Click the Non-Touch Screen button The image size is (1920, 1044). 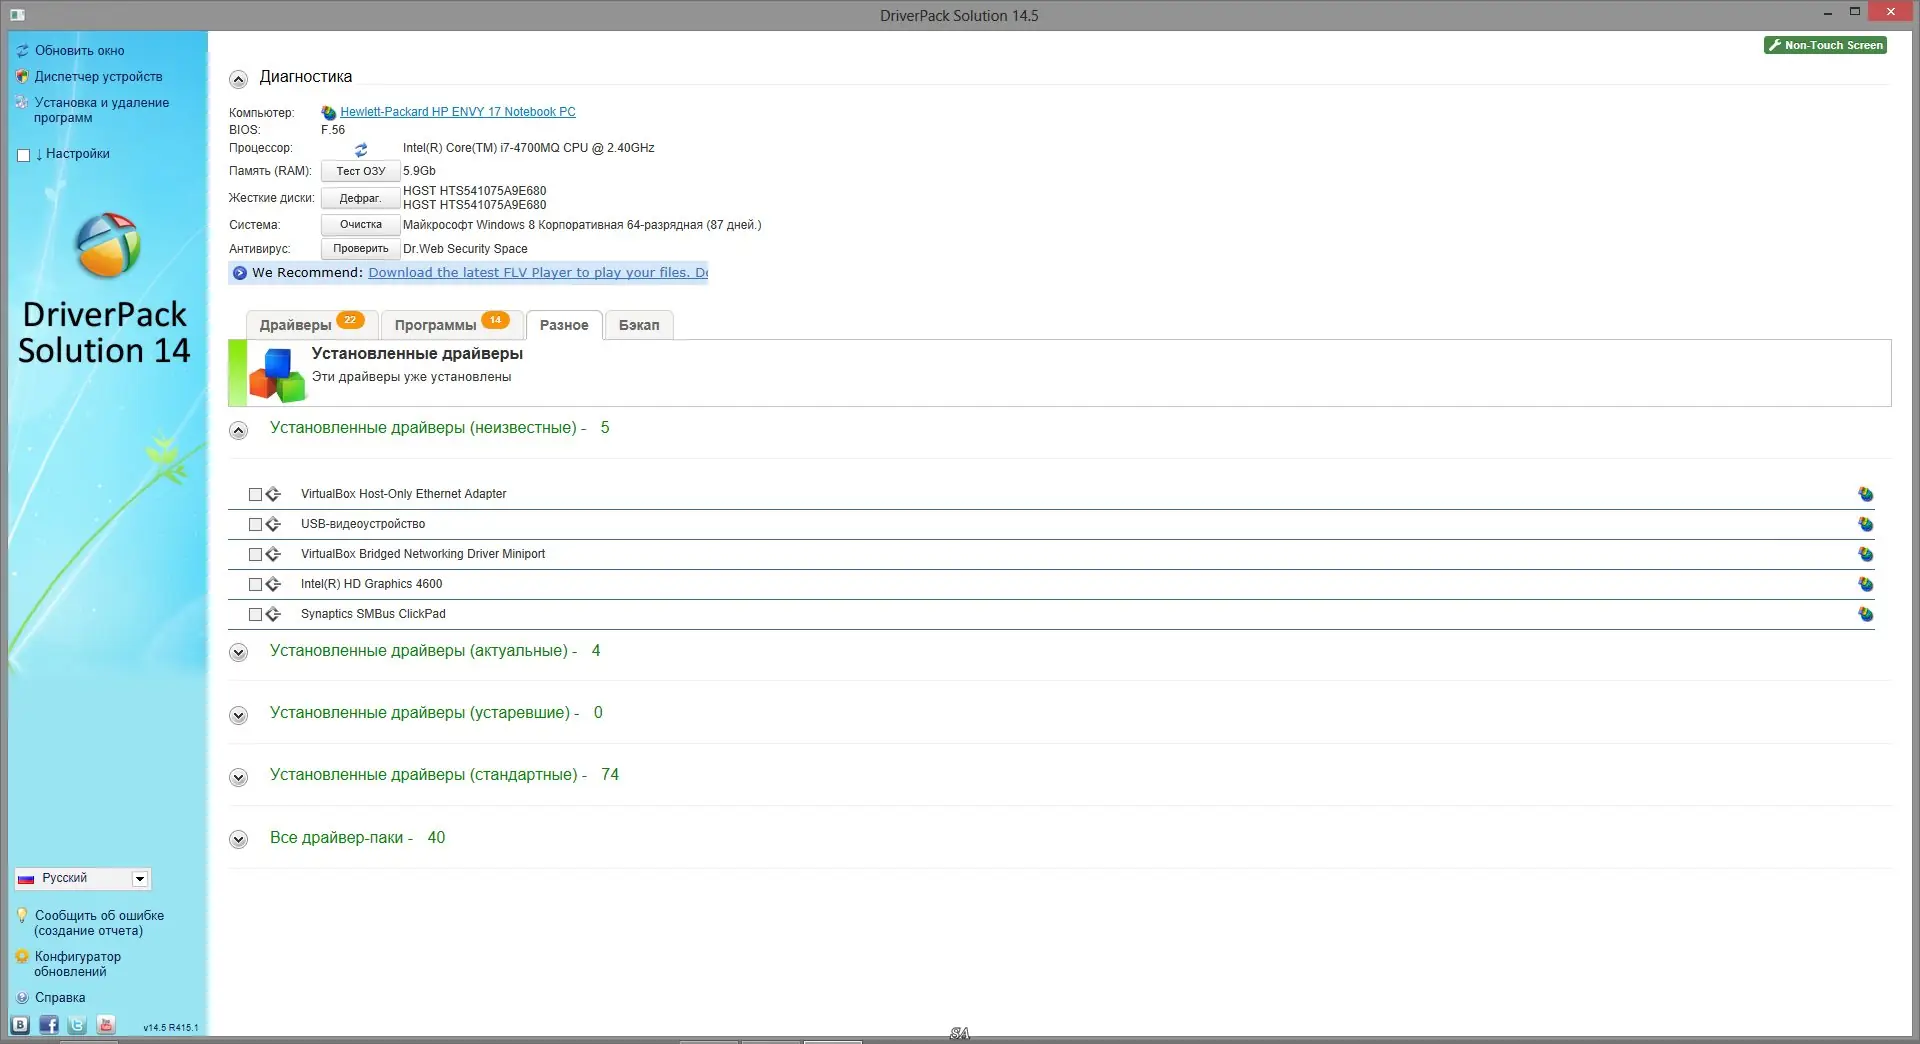(1825, 45)
